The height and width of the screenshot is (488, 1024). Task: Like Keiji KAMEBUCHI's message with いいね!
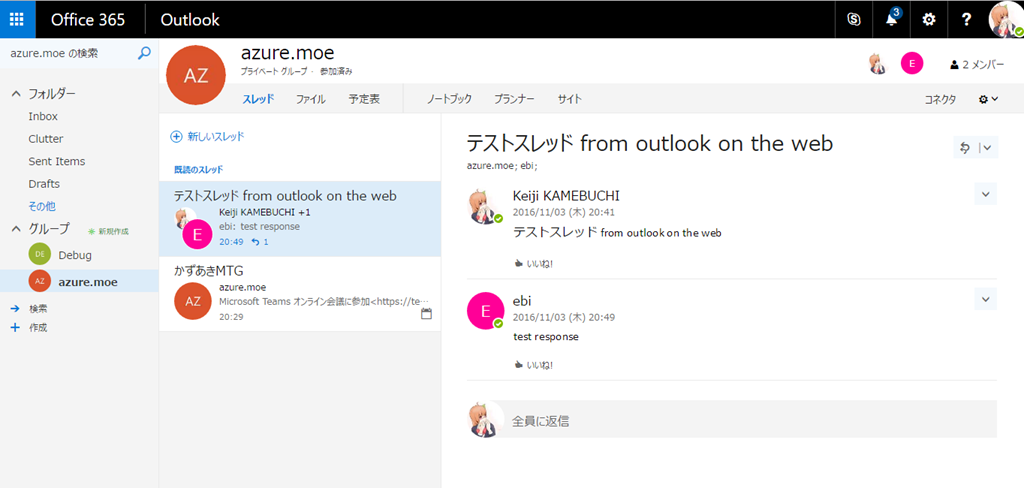click(x=534, y=264)
